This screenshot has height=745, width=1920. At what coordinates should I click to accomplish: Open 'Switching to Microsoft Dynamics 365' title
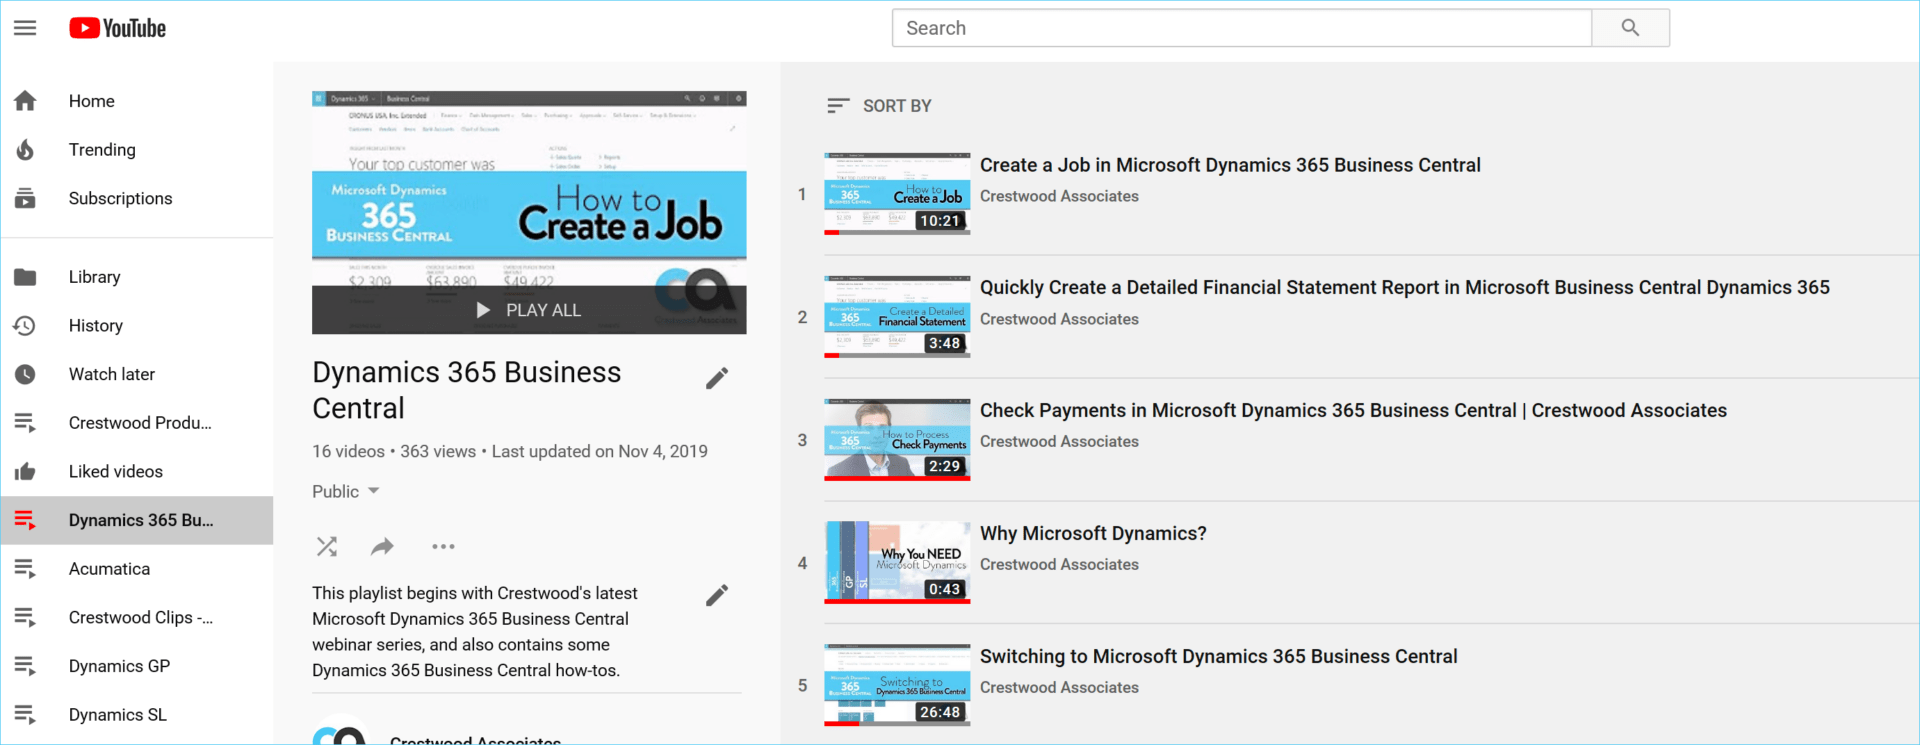coord(1218,657)
